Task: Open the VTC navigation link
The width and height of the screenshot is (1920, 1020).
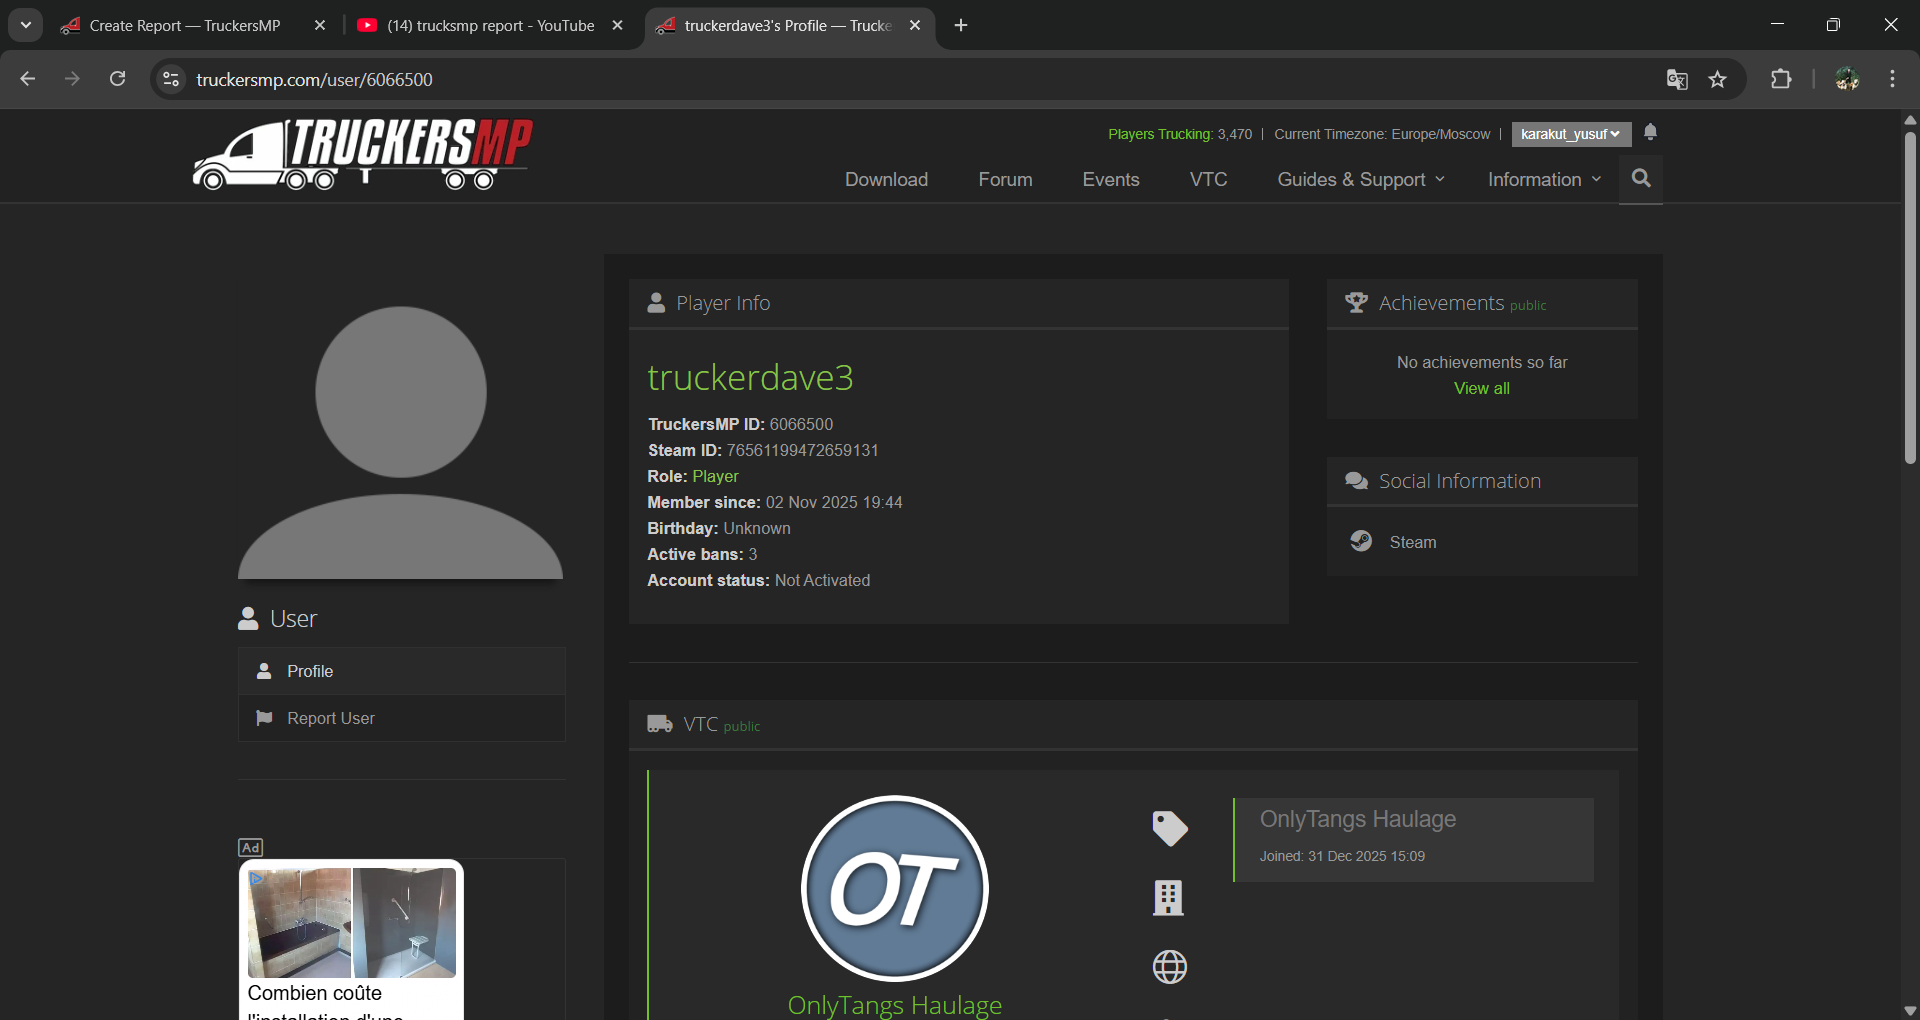Action: tap(1208, 179)
